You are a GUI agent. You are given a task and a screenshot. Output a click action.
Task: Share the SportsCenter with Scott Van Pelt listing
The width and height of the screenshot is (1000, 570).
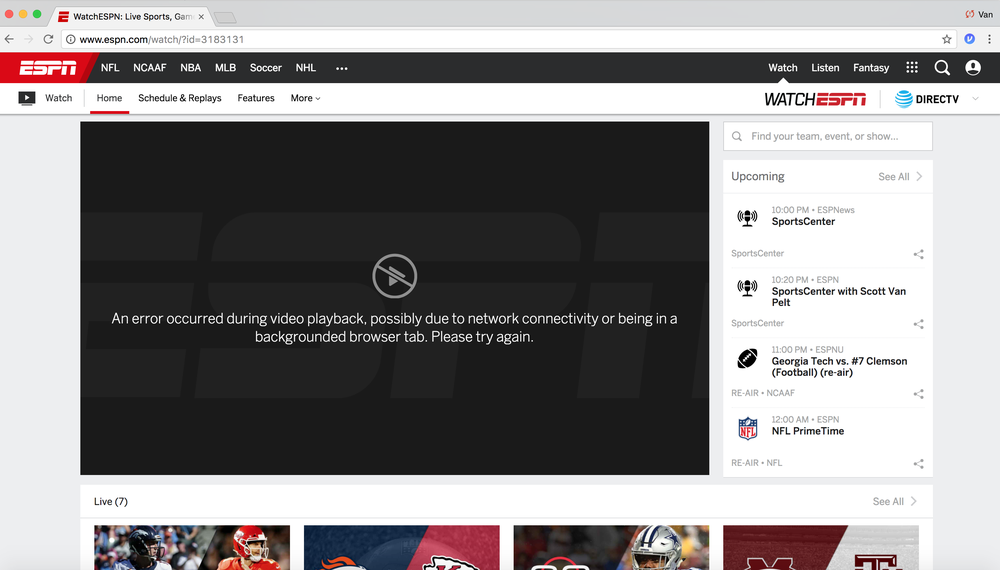[x=918, y=324]
